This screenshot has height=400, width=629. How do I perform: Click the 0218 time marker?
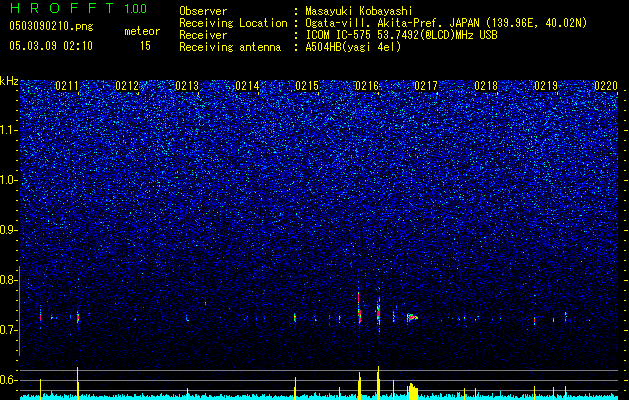pos(486,86)
